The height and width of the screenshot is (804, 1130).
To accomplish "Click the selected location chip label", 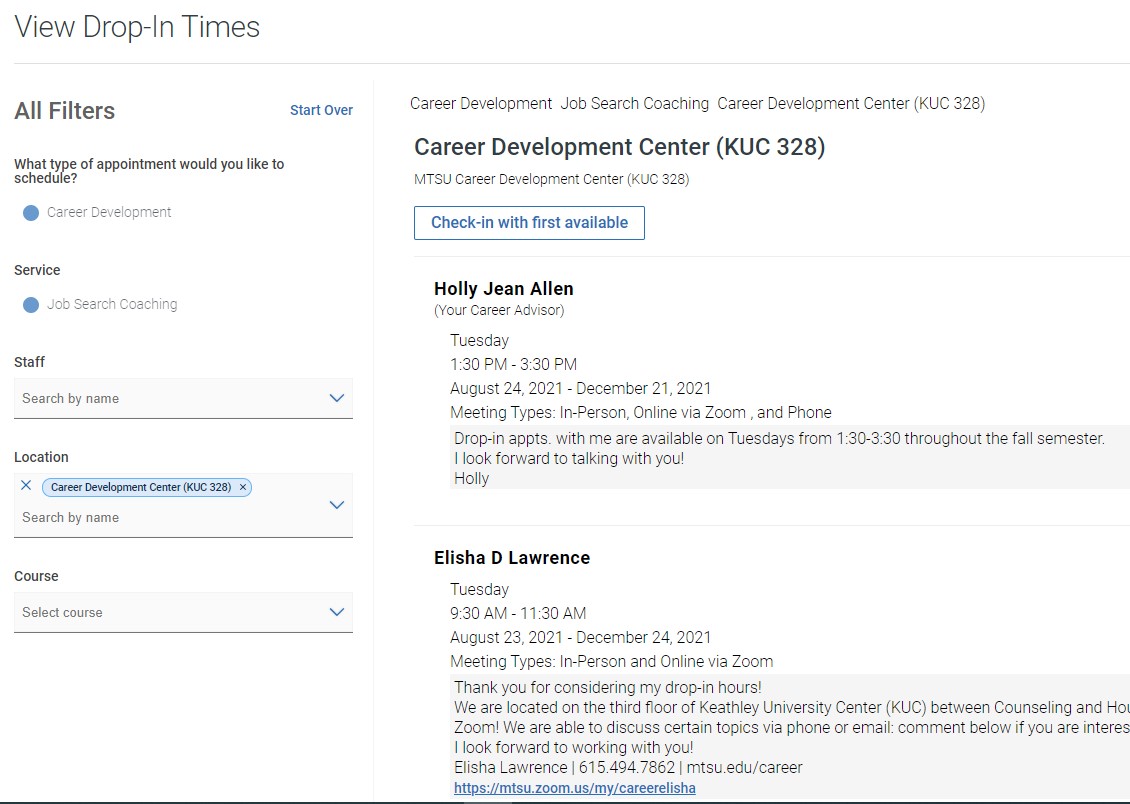I will click(140, 488).
